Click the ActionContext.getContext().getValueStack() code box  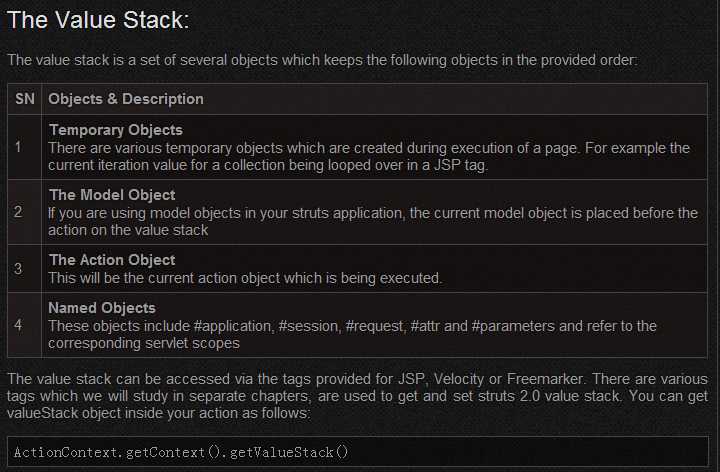359,453
